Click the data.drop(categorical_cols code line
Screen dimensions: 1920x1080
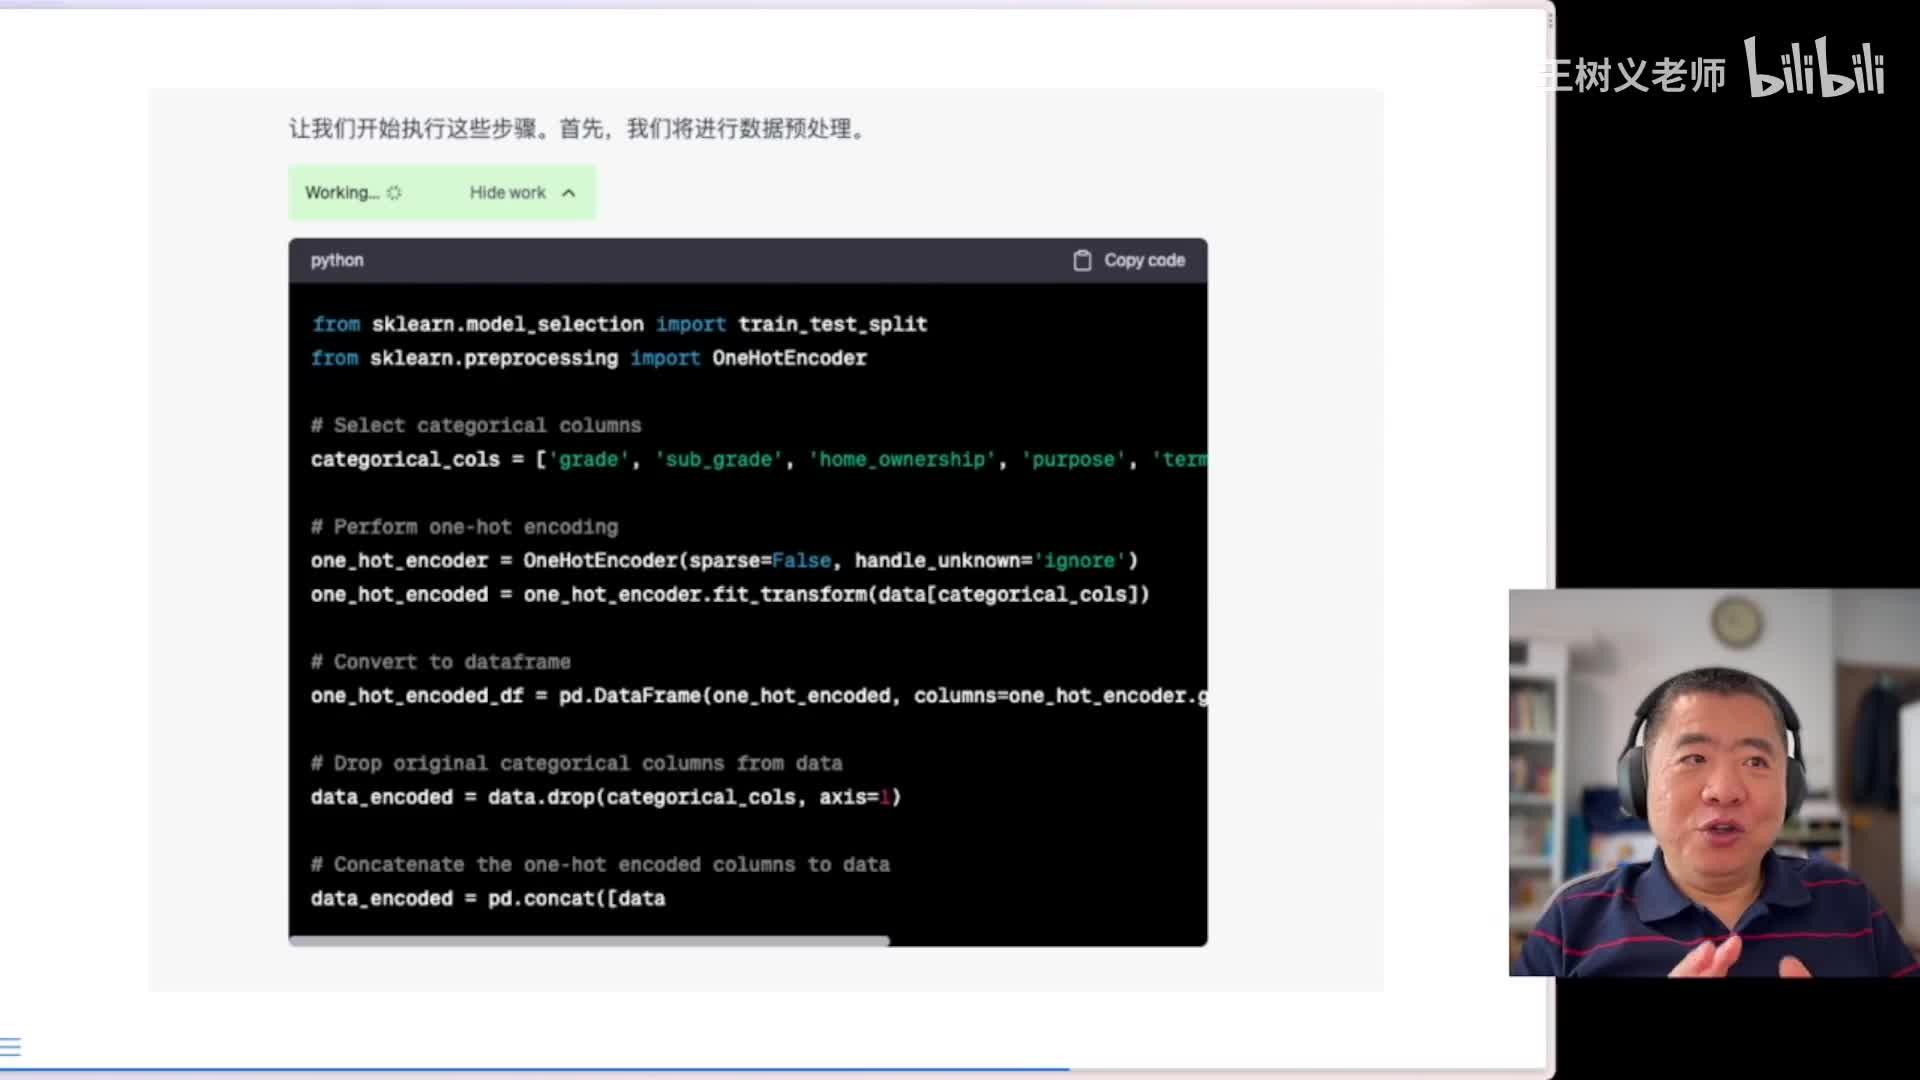tap(606, 797)
